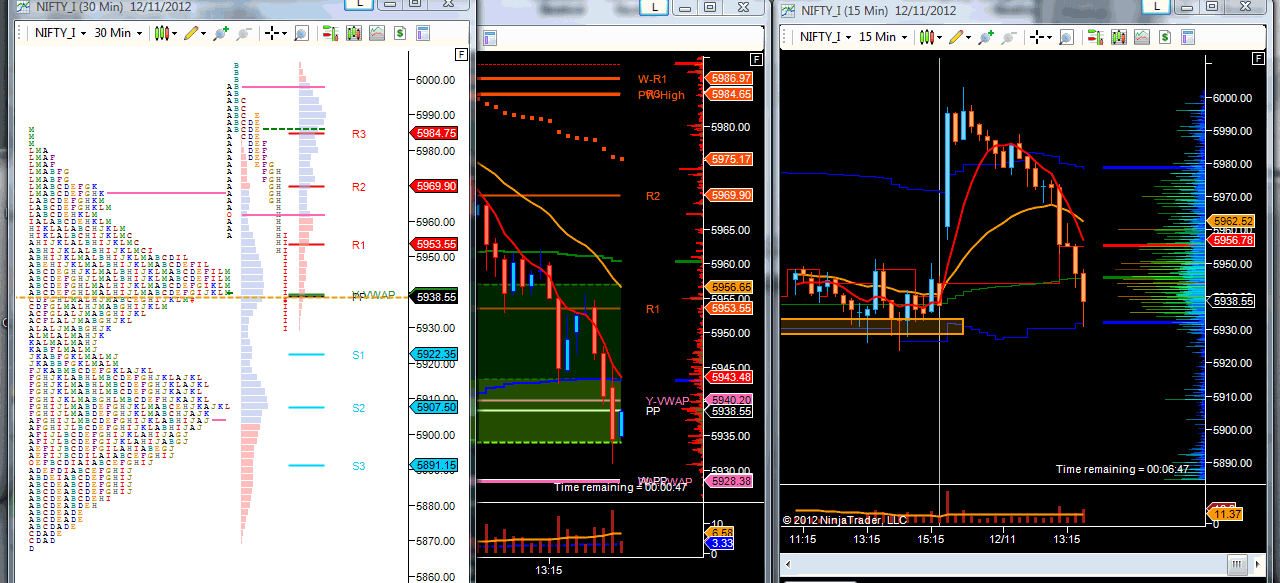Click F button on 15 Min chart
This screenshot has height=583, width=1280.
tap(1258, 58)
